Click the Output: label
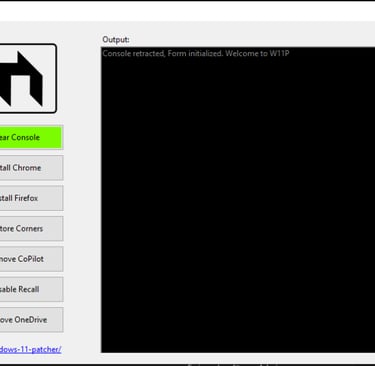The image size is (375, 366). click(x=116, y=39)
